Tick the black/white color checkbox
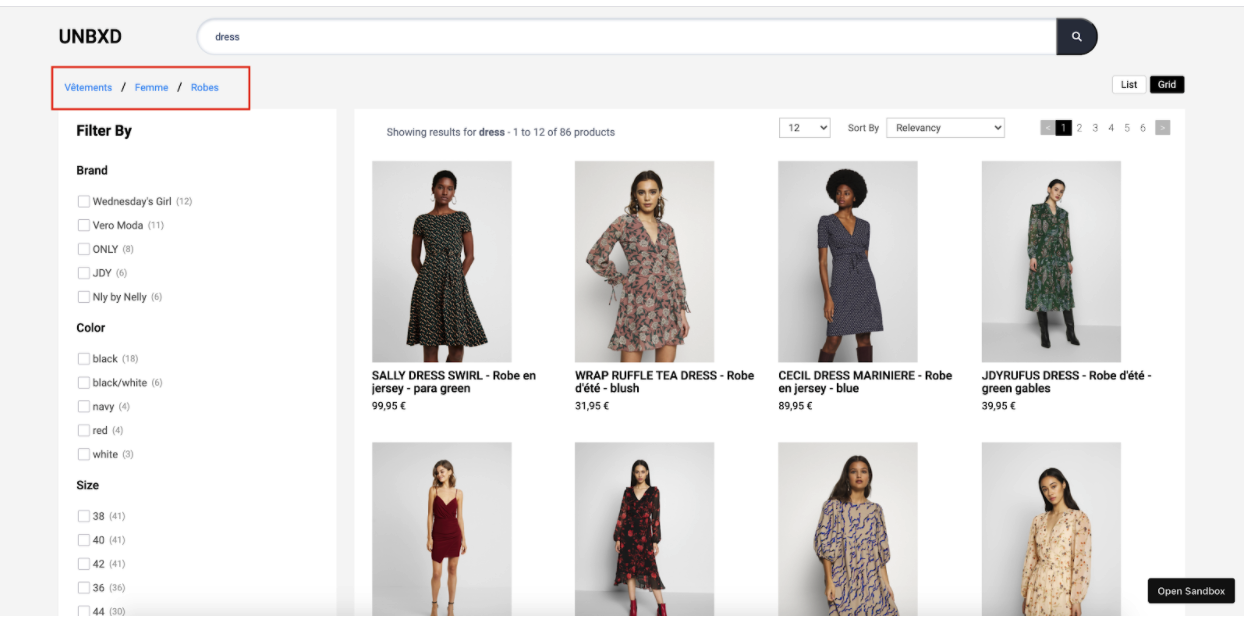The height and width of the screenshot is (622, 1248). tap(84, 382)
